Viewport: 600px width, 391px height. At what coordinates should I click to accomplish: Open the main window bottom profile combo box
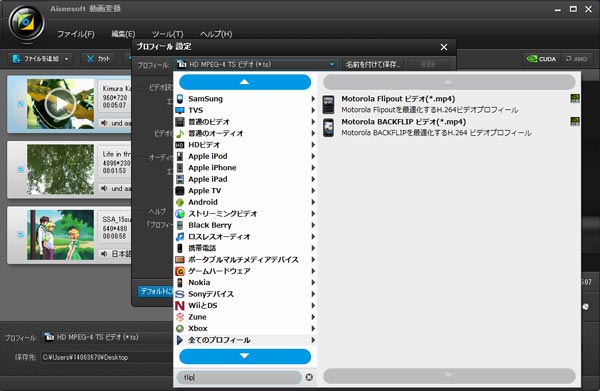107,337
